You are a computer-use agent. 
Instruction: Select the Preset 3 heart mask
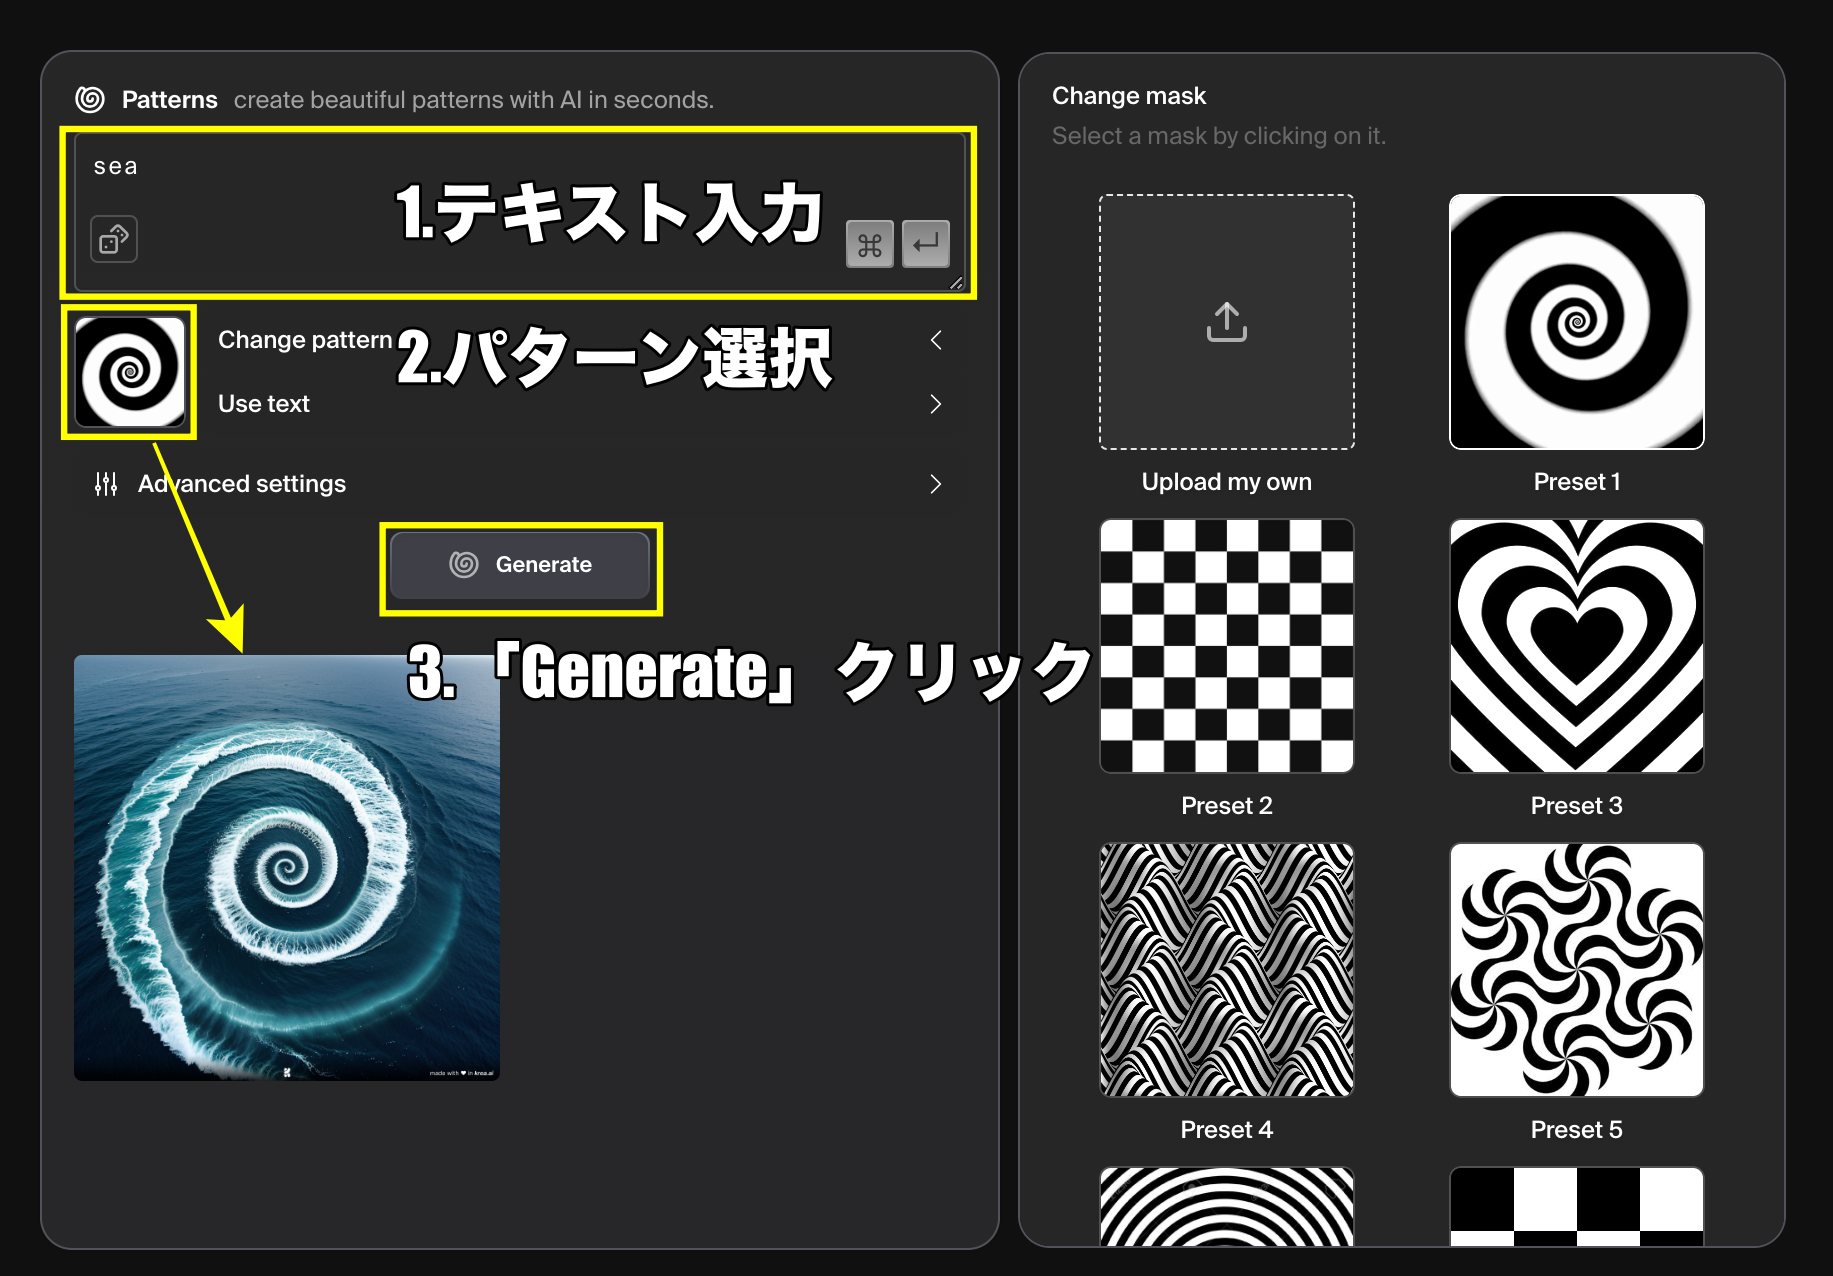point(1577,646)
